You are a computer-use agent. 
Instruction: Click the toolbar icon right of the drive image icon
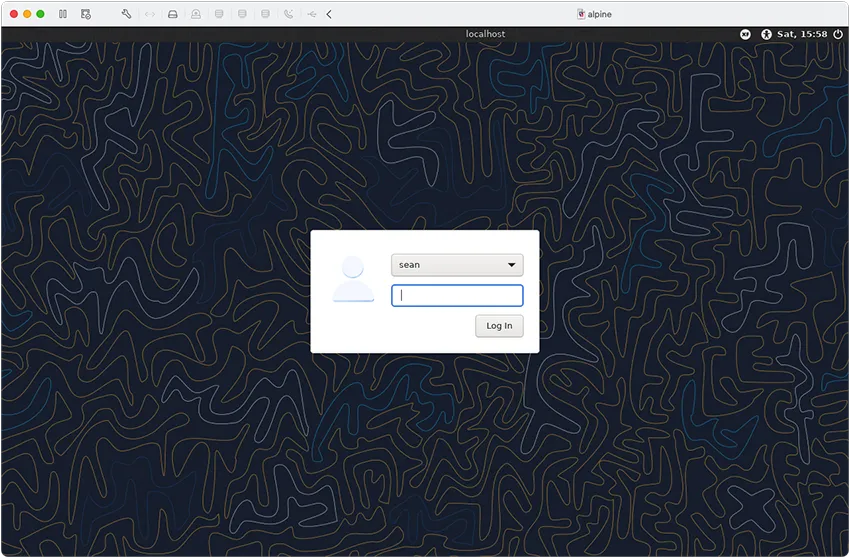point(196,14)
